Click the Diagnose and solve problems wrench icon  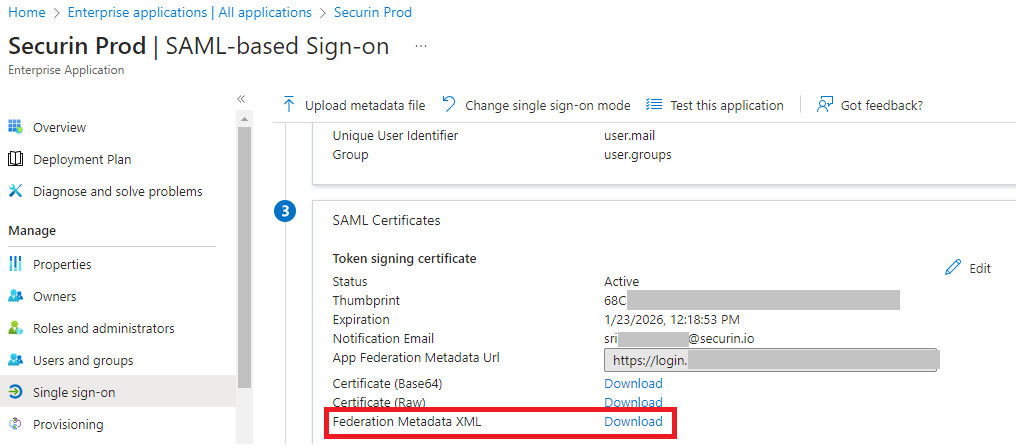click(15, 191)
